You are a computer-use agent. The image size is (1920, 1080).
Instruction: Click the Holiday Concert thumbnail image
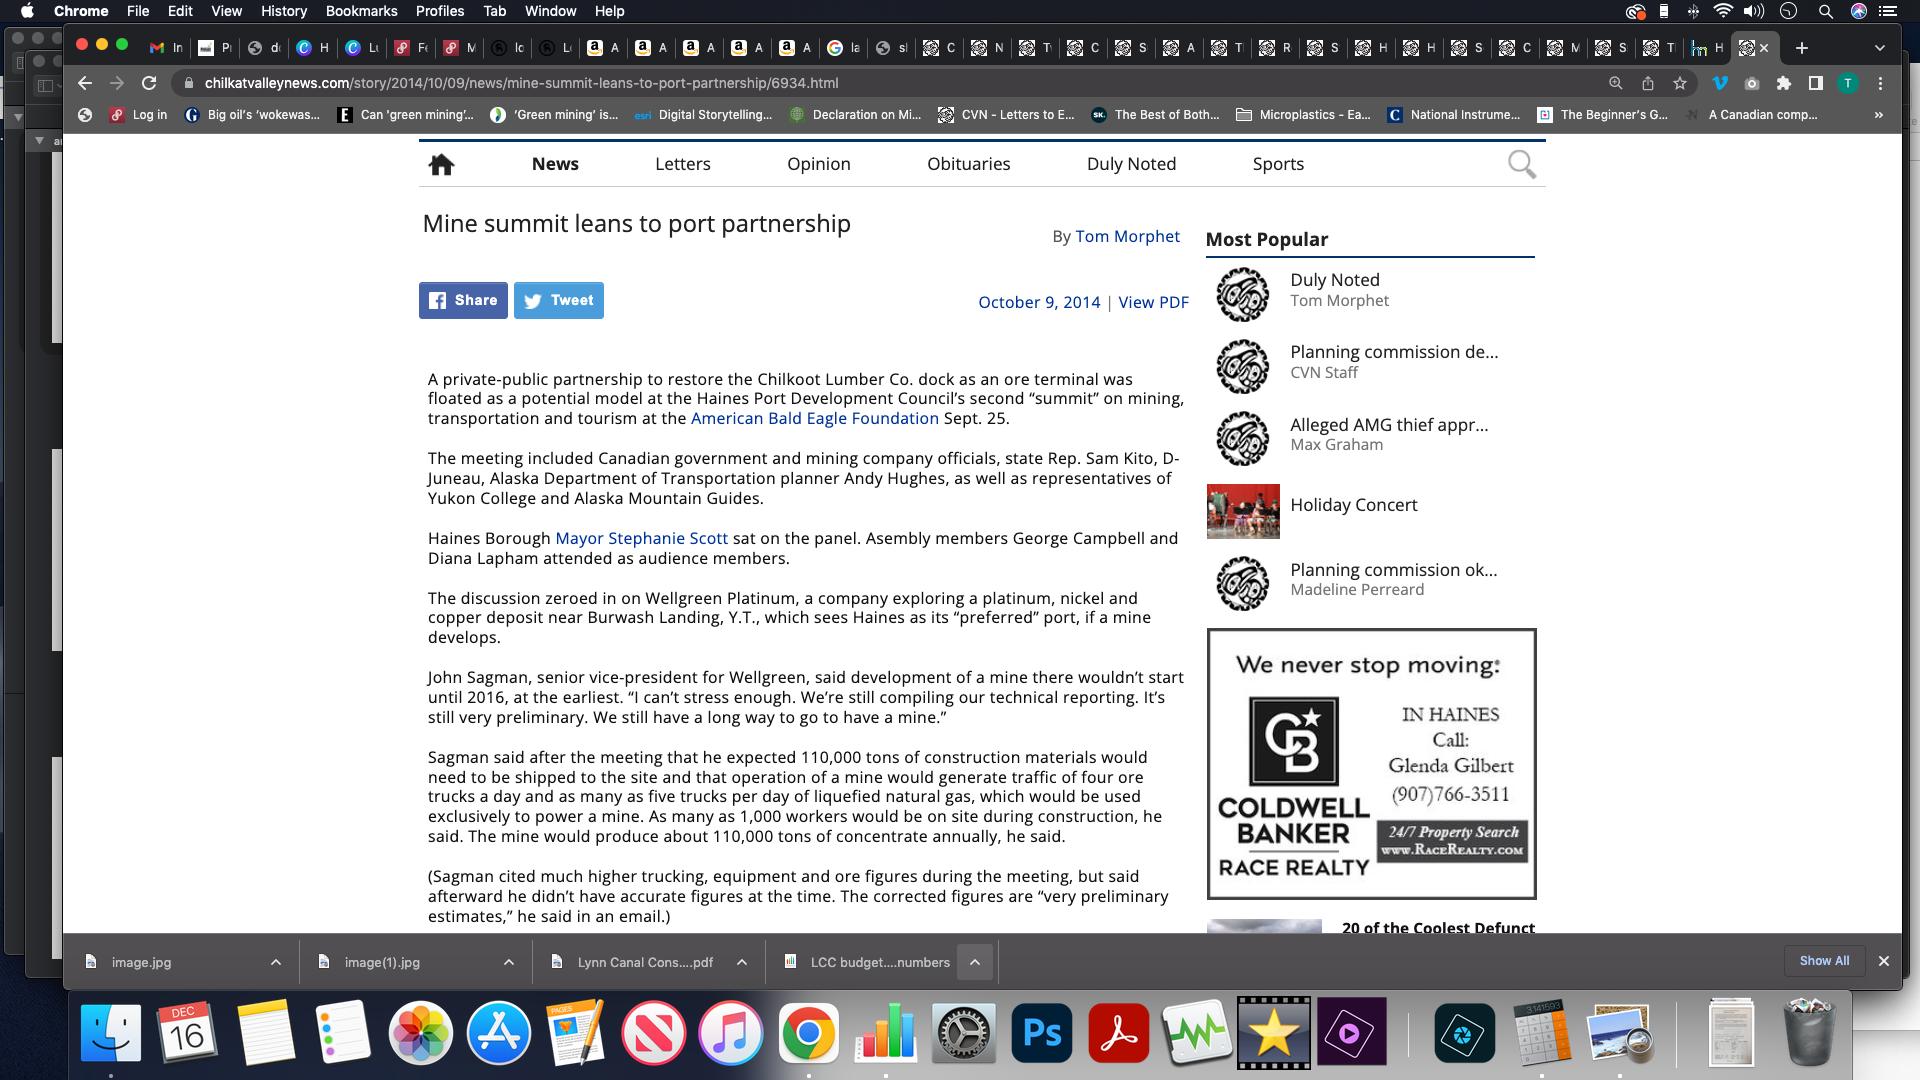coord(1243,511)
